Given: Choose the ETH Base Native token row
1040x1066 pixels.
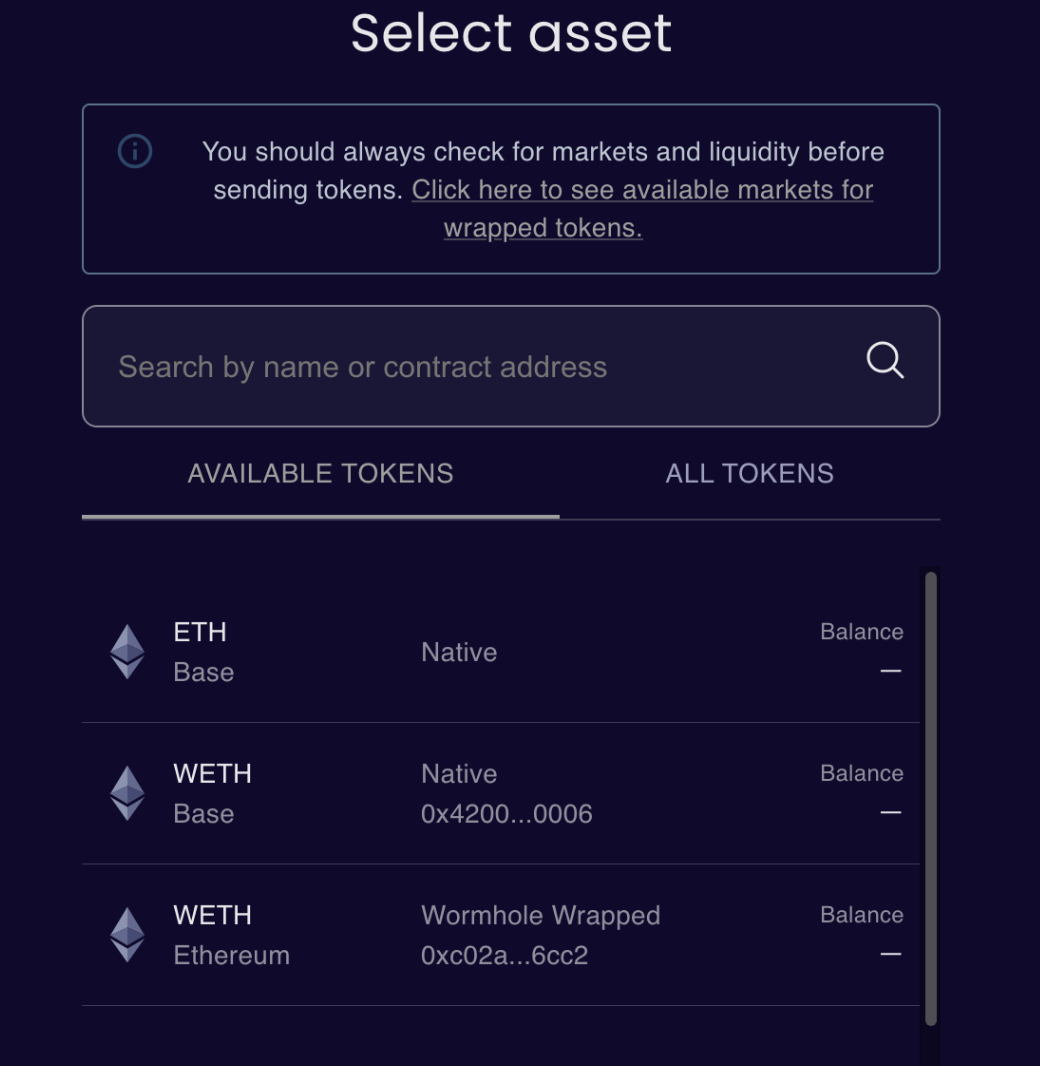Looking at the screenshot, I should click(500, 652).
